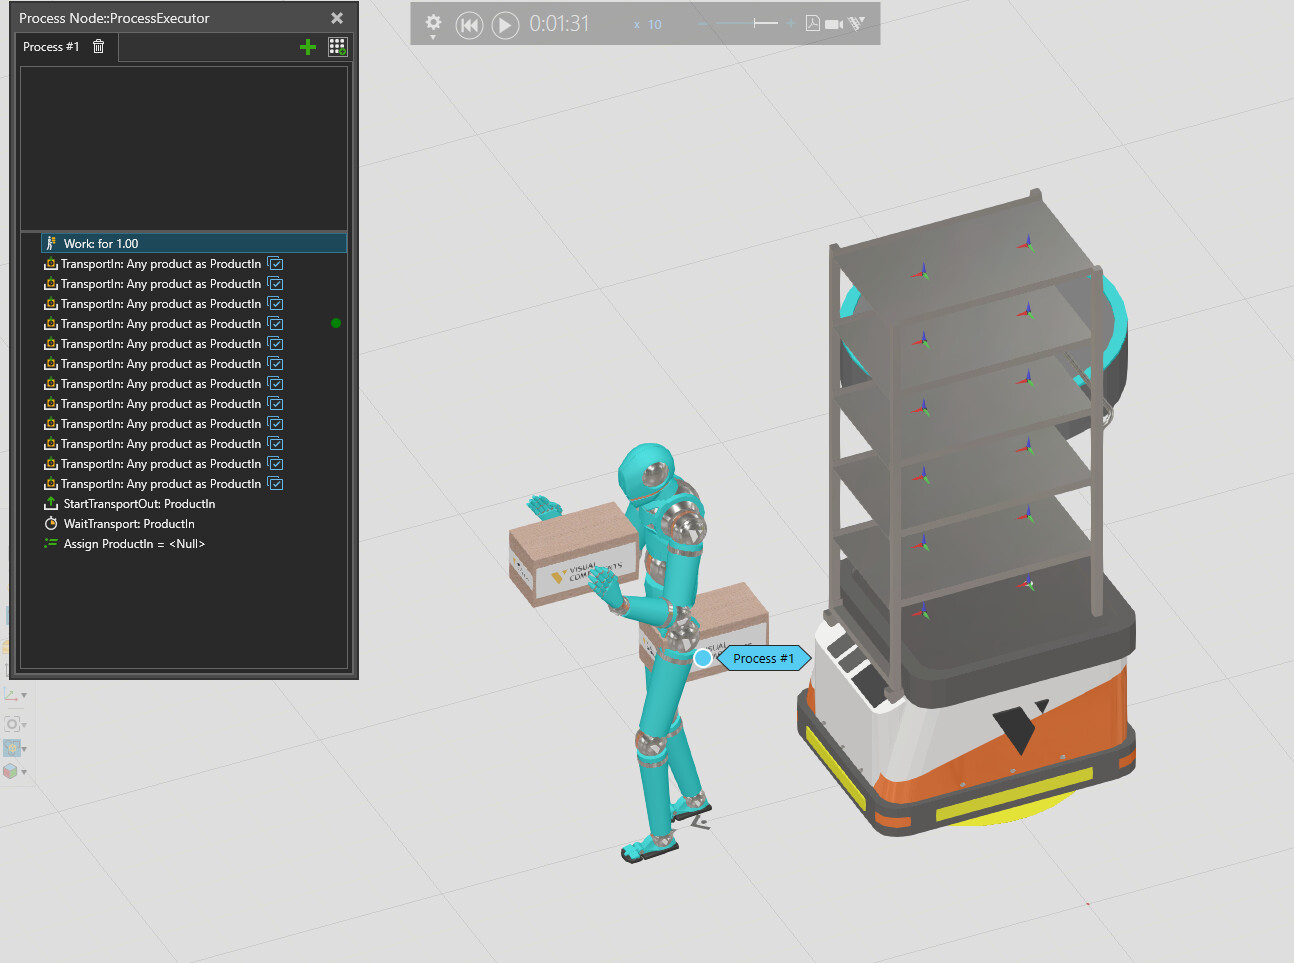Screen dimensions: 1294x963
Task: Toggle checkbox on TransportIn row with green dot
Action: point(276,324)
